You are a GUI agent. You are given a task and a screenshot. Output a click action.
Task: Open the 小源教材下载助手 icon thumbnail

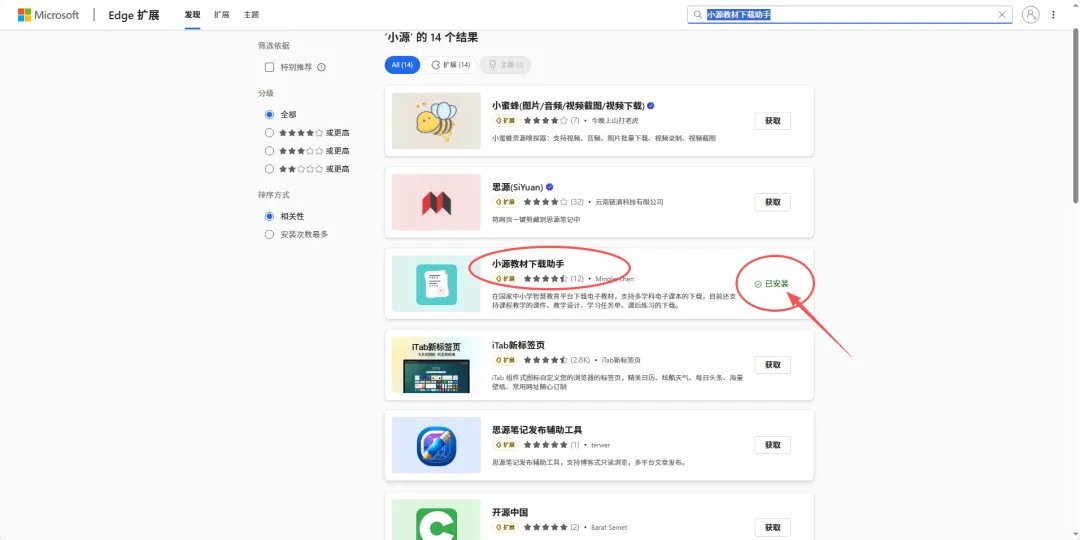(x=436, y=284)
